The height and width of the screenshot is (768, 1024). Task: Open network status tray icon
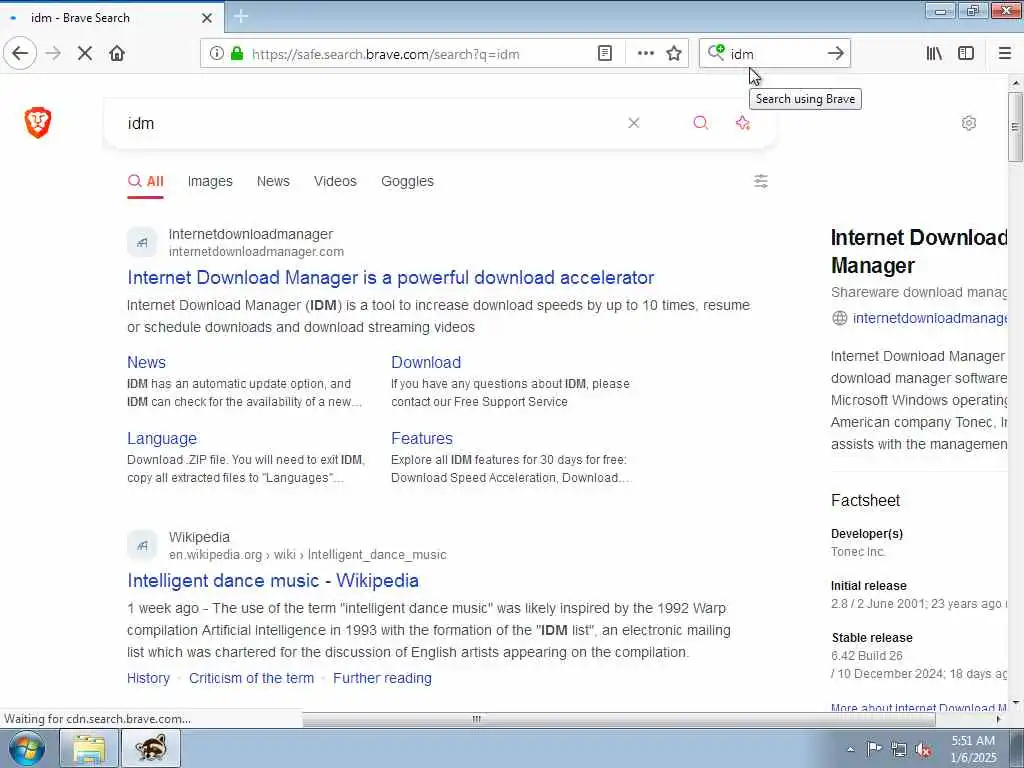899,749
